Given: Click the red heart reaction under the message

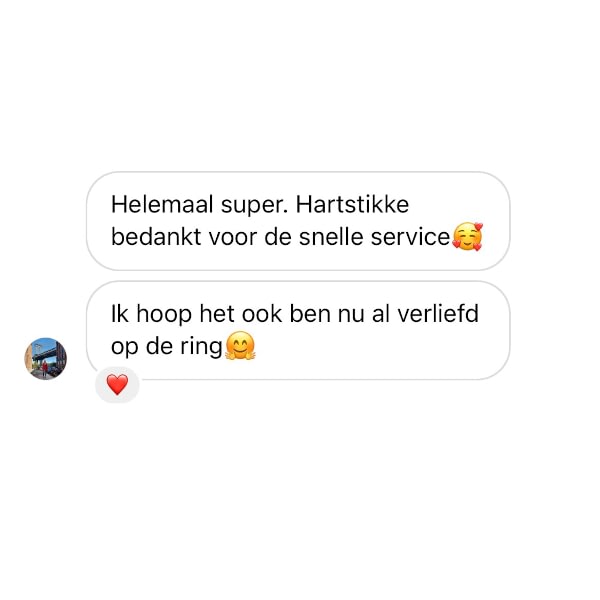Looking at the screenshot, I should [117, 384].
